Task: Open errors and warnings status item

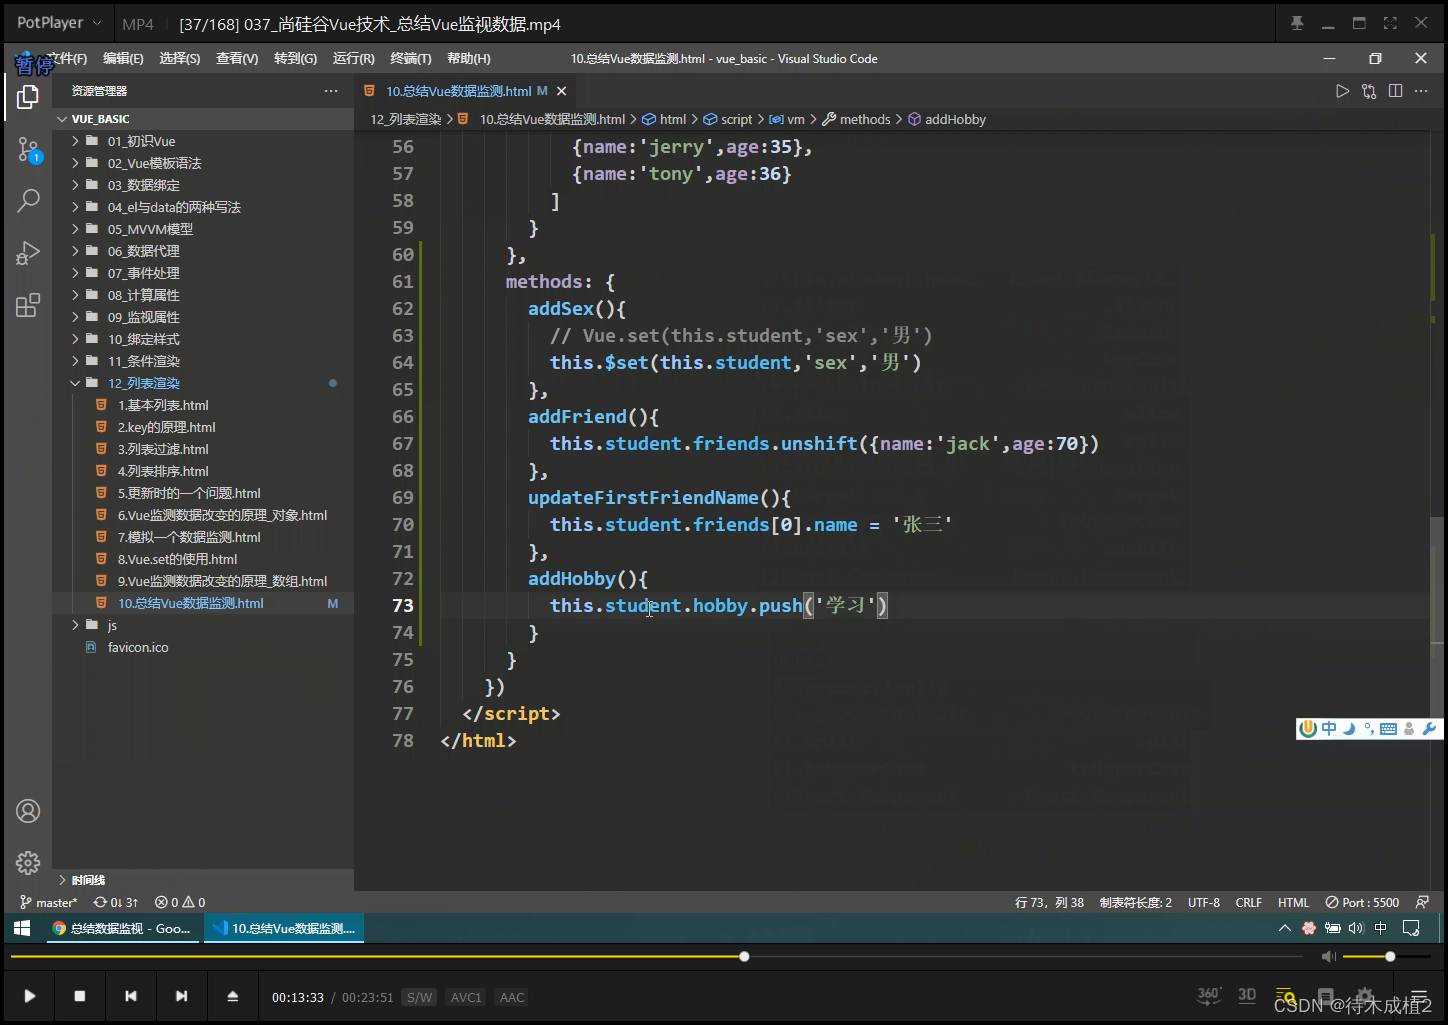Action: [x=180, y=902]
